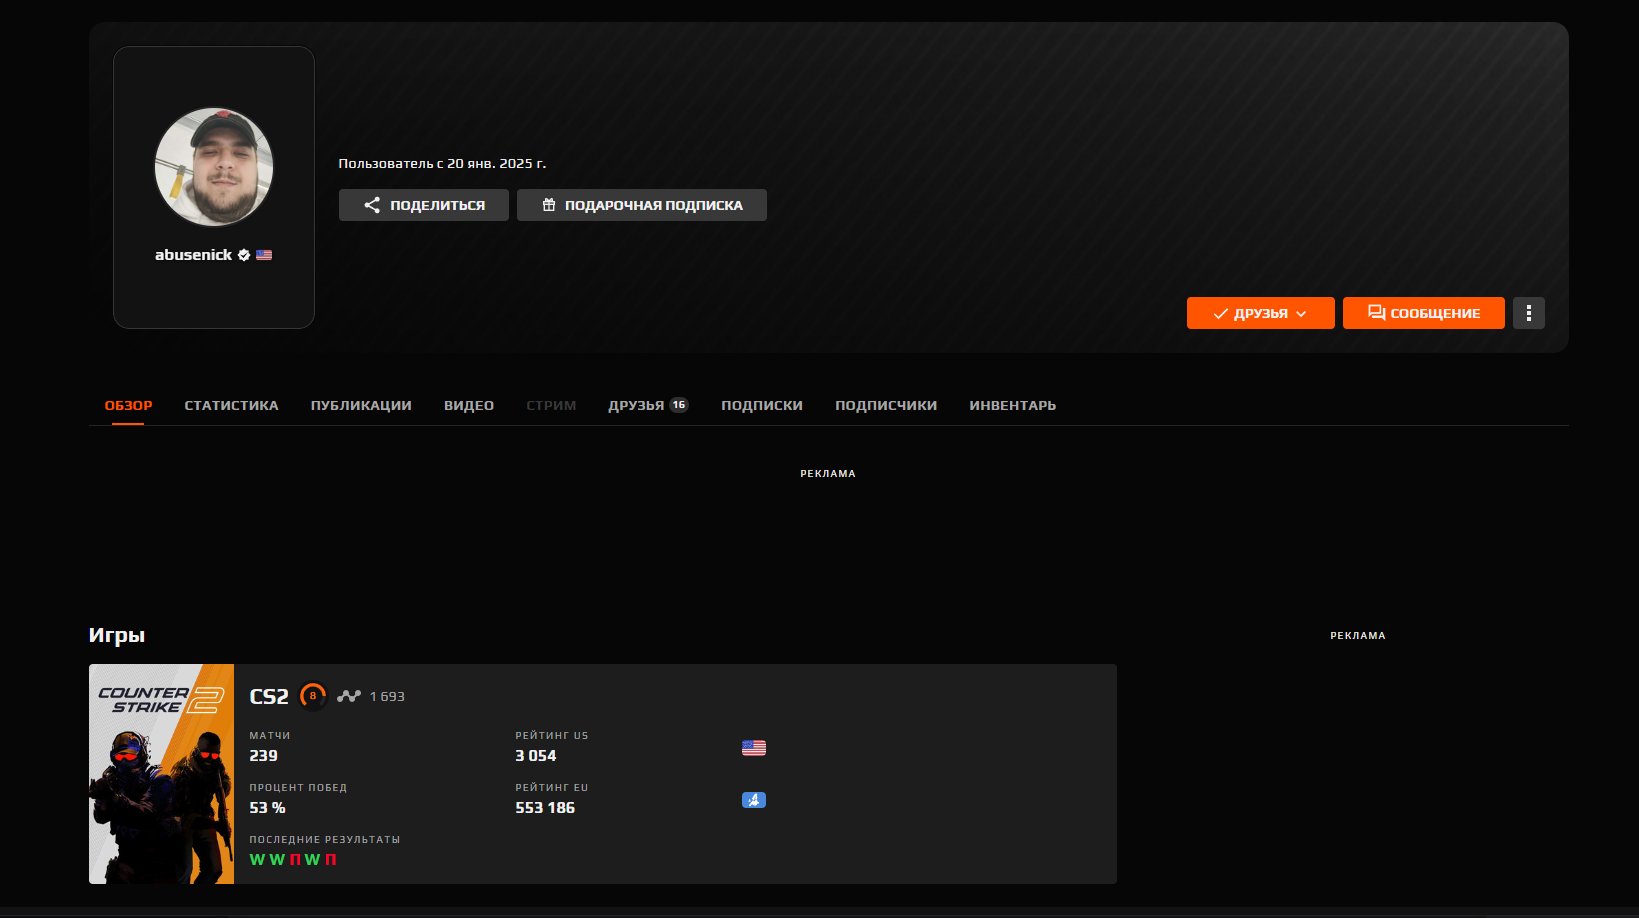Click the verified badge beside abusenick

[244, 255]
